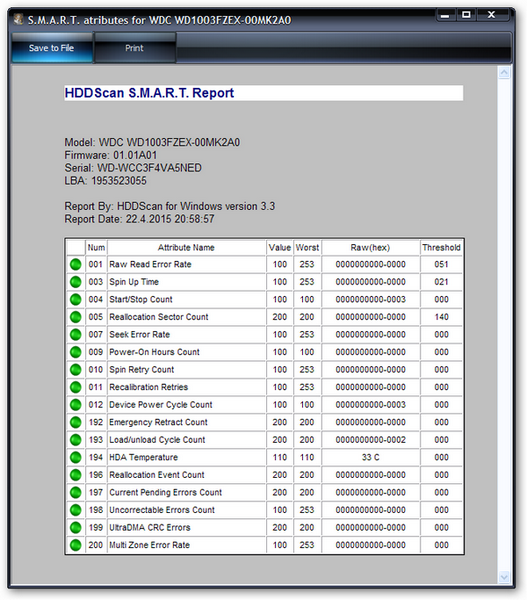
Task: Click the scrollbar down arrow
Action: click(504, 577)
